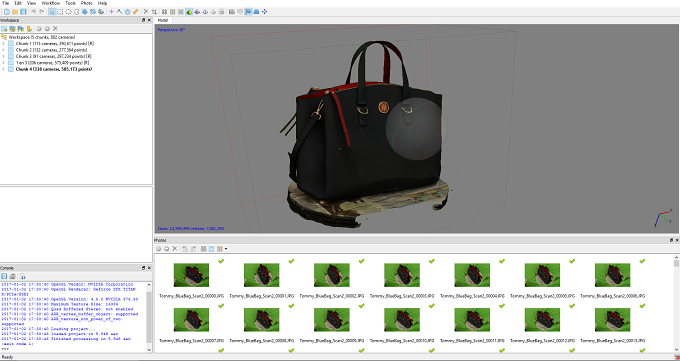Select the free-form selection tool

pos(76,12)
